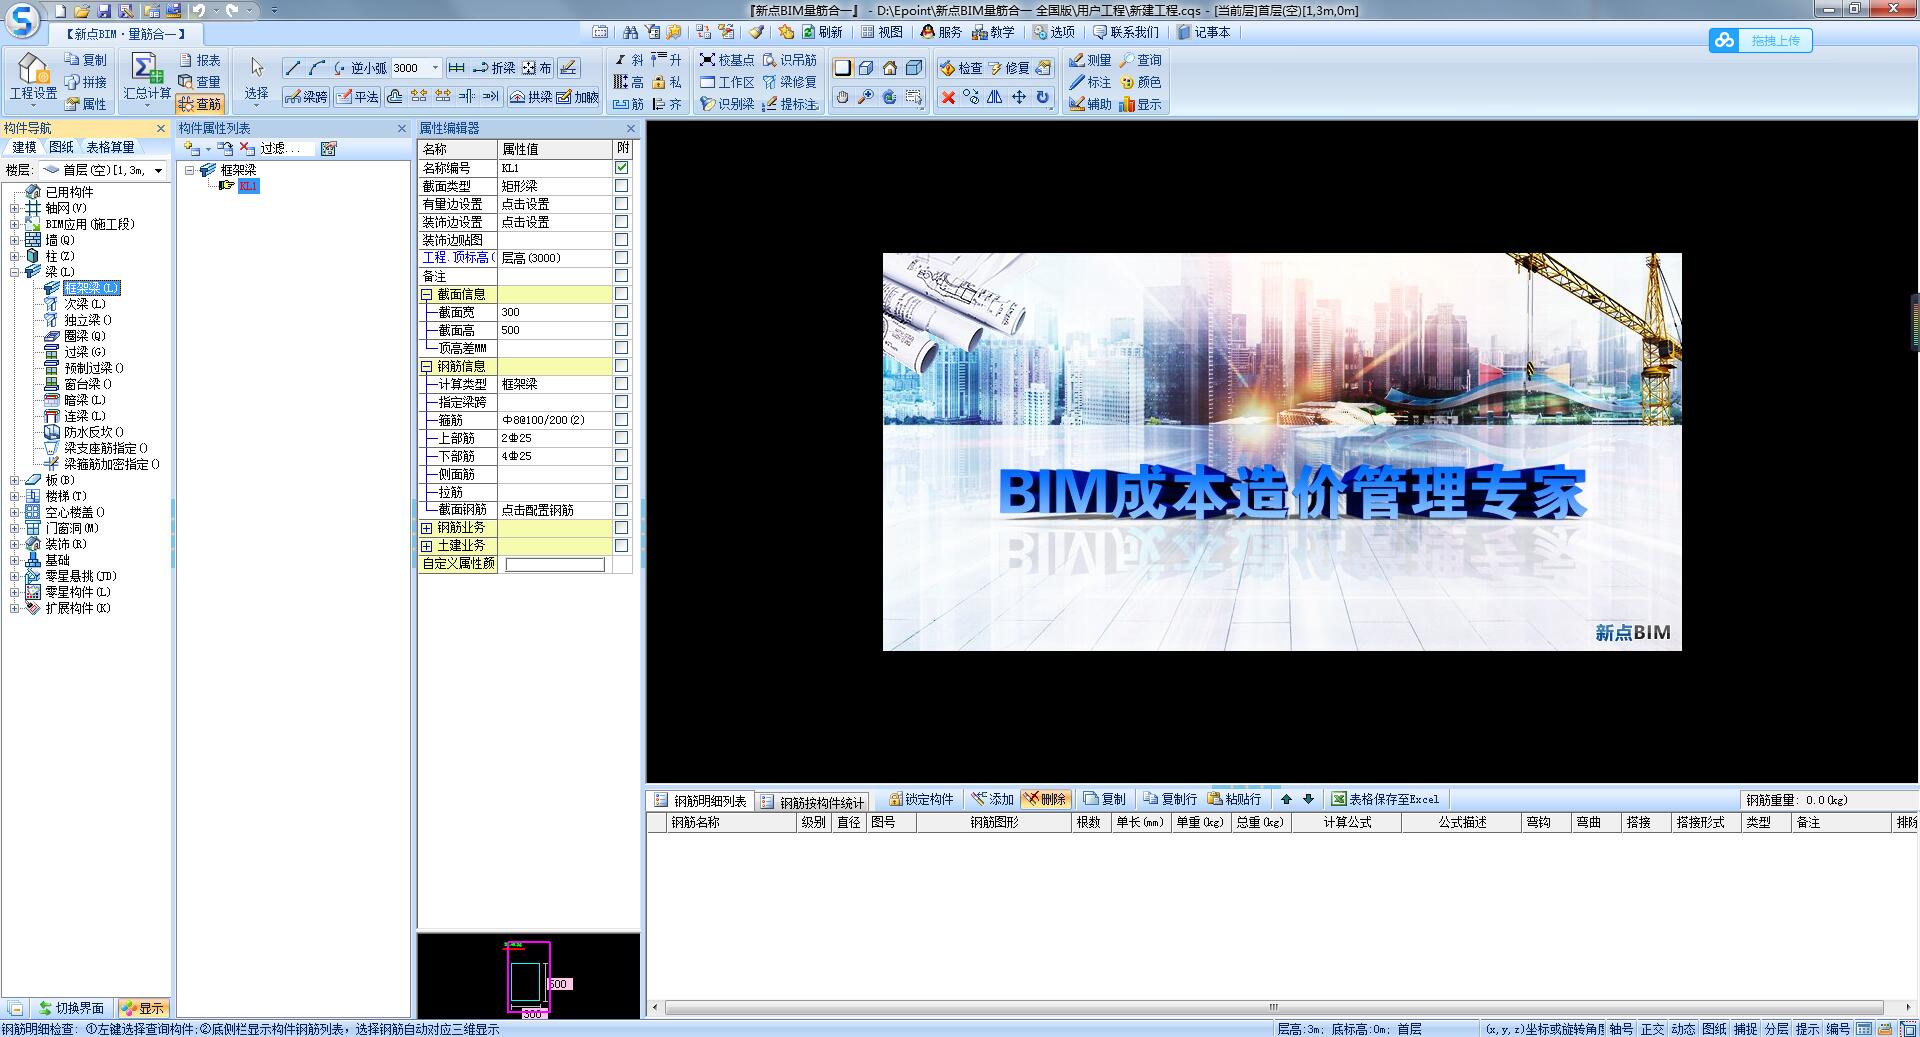This screenshot has width=1920, height=1037.
Task: Click the move arrows tool
Action: click(x=1019, y=97)
